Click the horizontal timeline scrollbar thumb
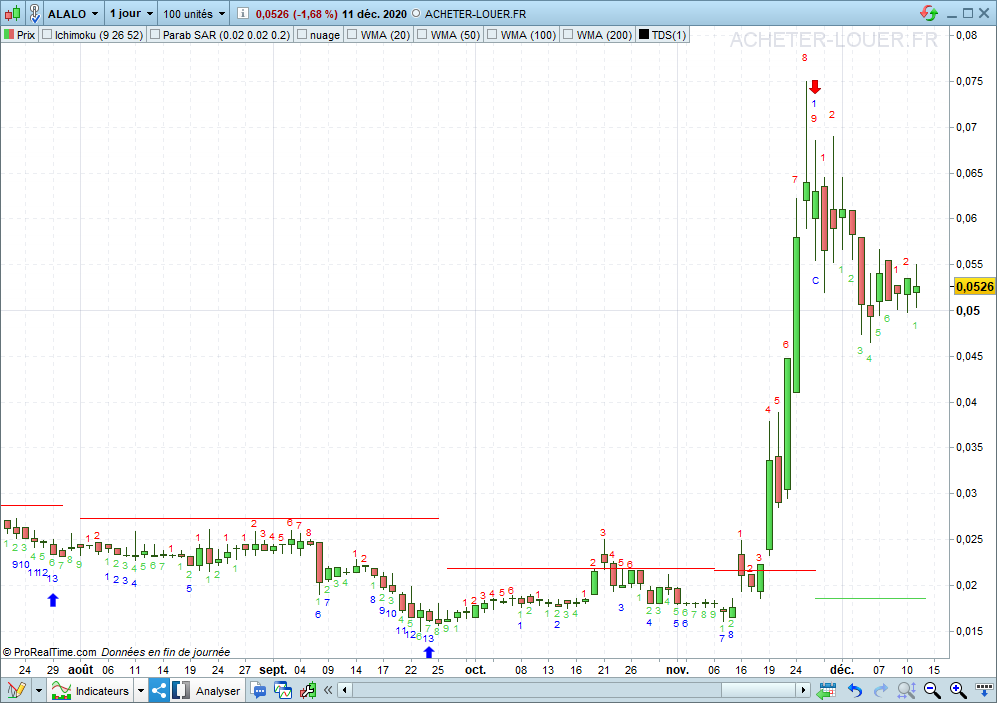Image resolution: width=997 pixels, height=703 pixels. coord(758,690)
